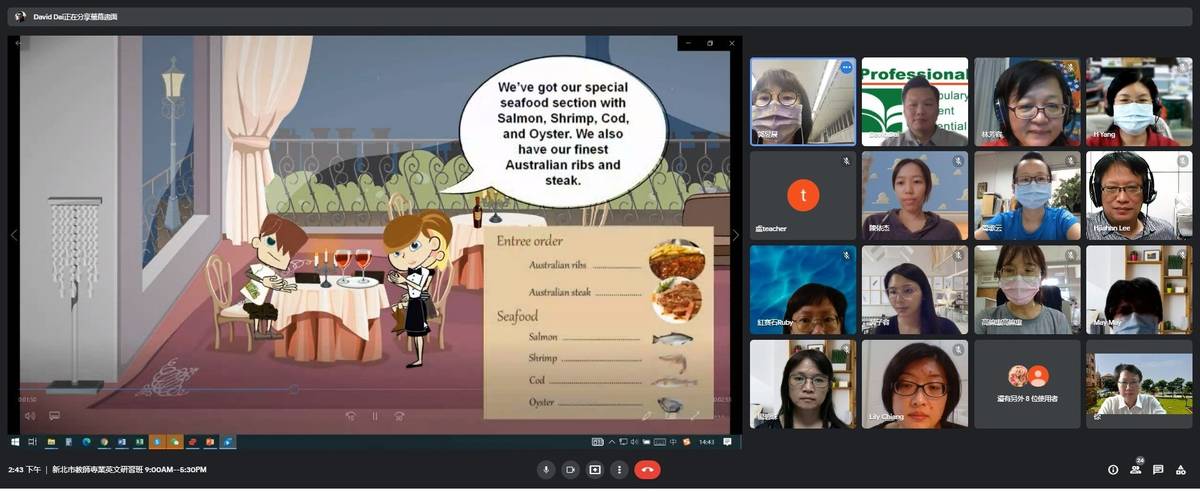Screen dimensions: 1200x491
Task: Open the activities shapes icon
Action: (x=1181, y=469)
